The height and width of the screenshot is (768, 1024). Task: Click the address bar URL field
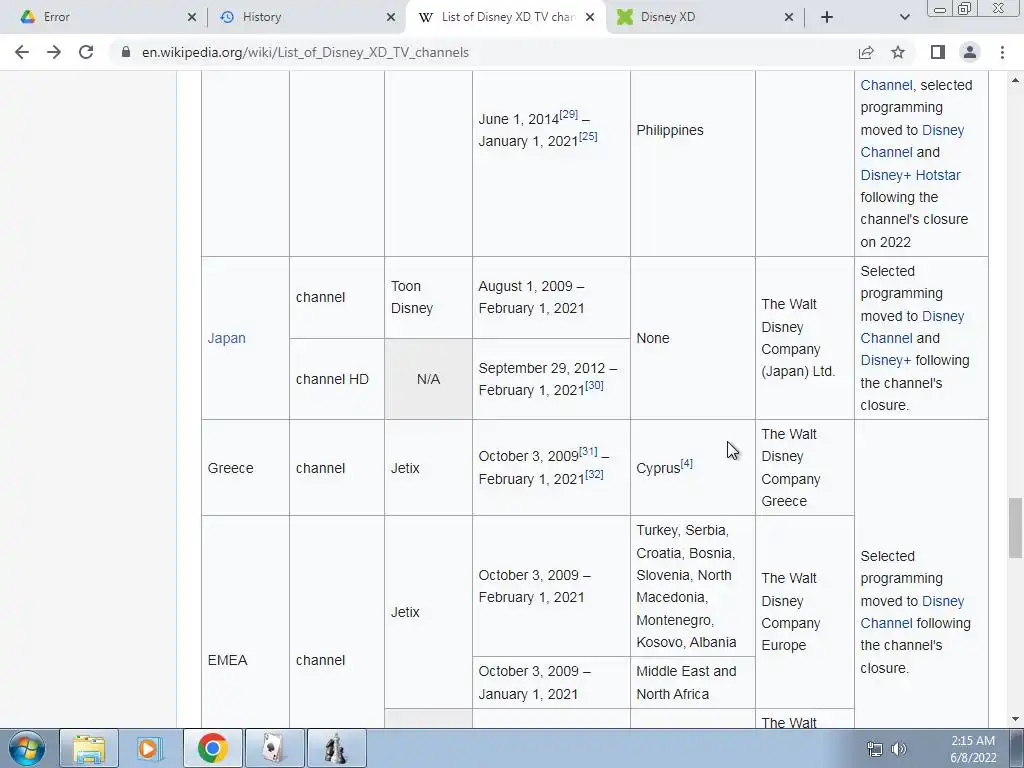click(483, 52)
